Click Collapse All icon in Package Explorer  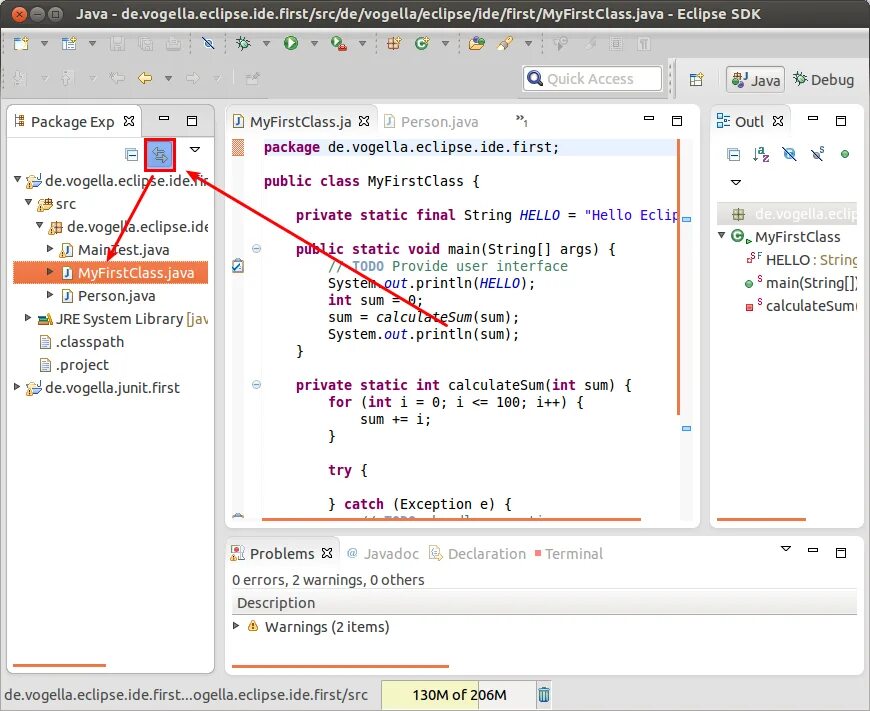click(131, 154)
